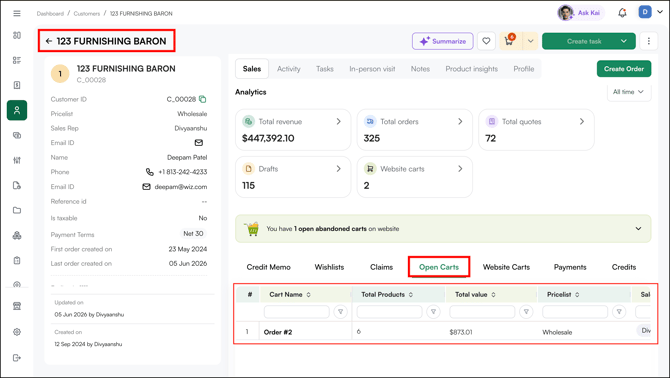Open the All time period dropdown
The height and width of the screenshot is (378, 670).
tap(629, 92)
